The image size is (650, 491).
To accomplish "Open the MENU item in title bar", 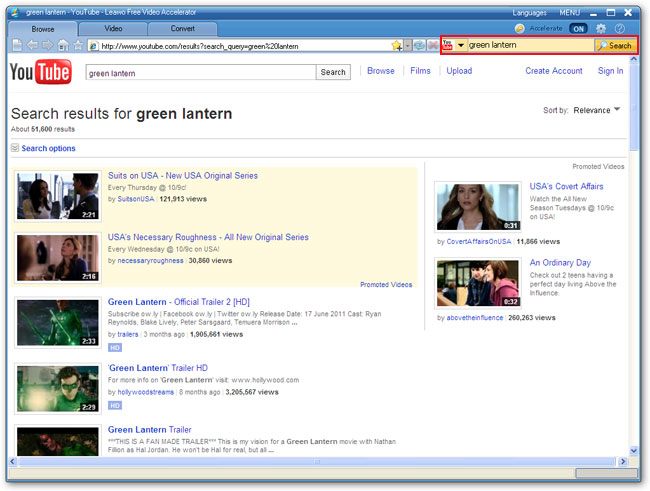I will tap(570, 13).
